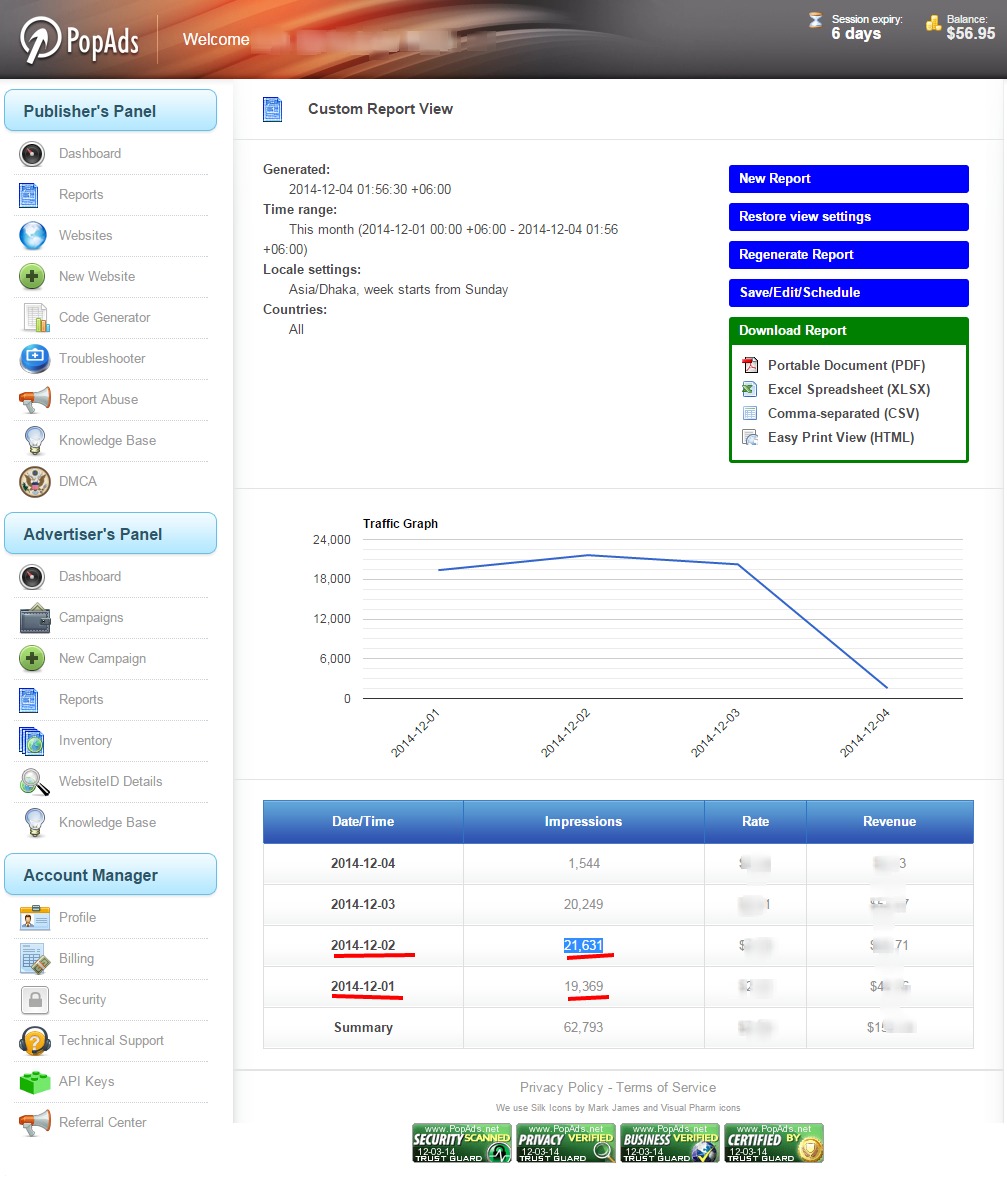This screenshot has width=1007, height=1179.
Task: Click the Inventory icon
Action: (32, 741)
